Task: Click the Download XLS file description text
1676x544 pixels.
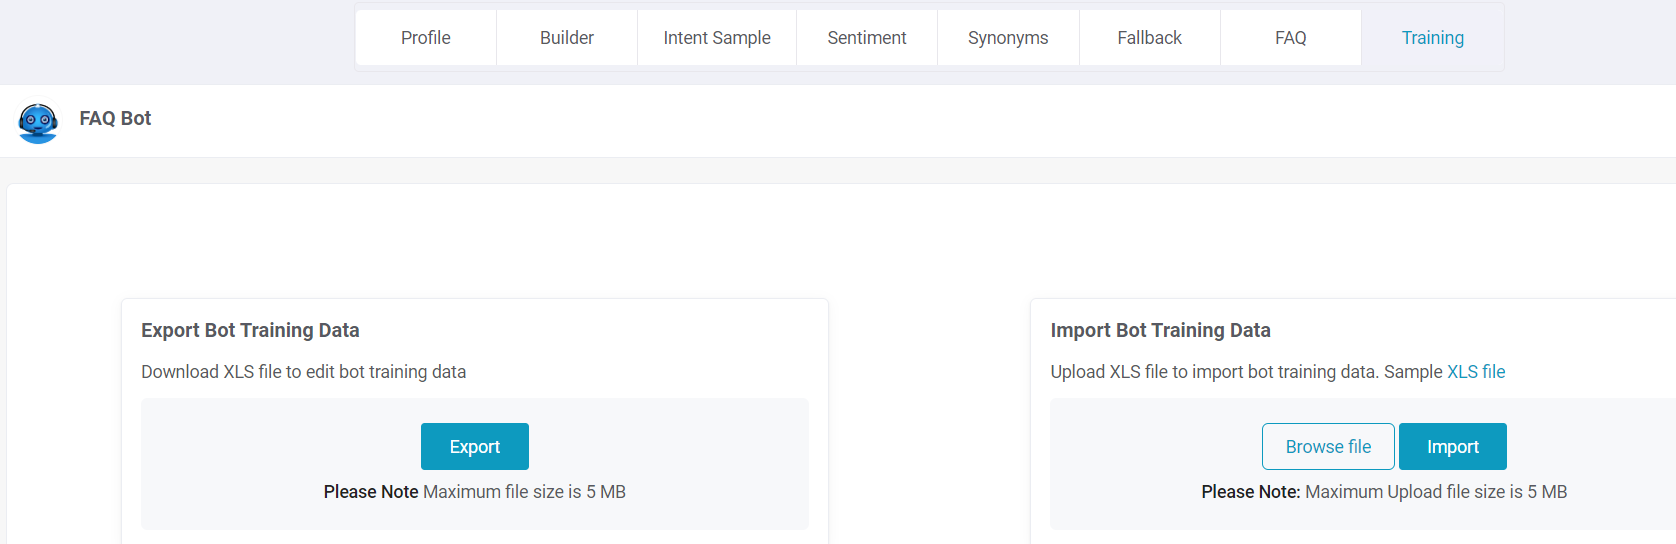Action: pos(303,372)
